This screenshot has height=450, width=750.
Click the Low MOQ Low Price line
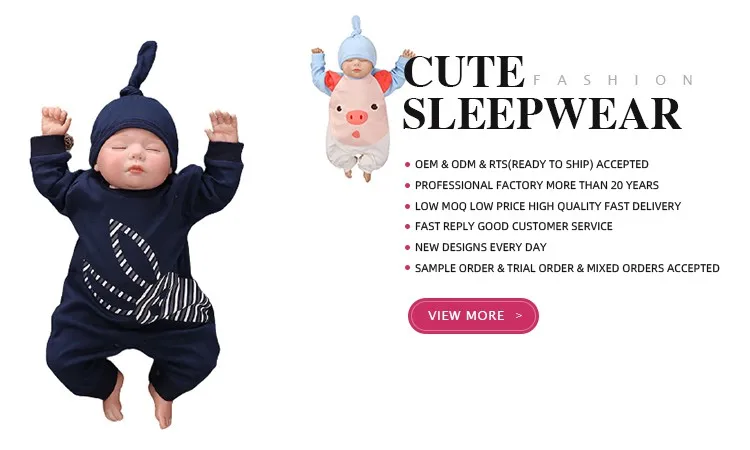pos(548,206)
